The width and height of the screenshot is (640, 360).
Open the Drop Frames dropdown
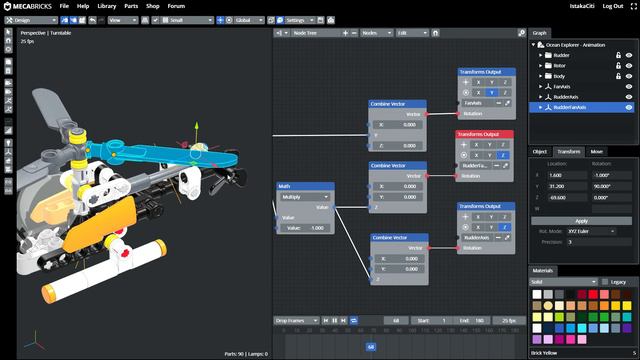coord(296,320)
